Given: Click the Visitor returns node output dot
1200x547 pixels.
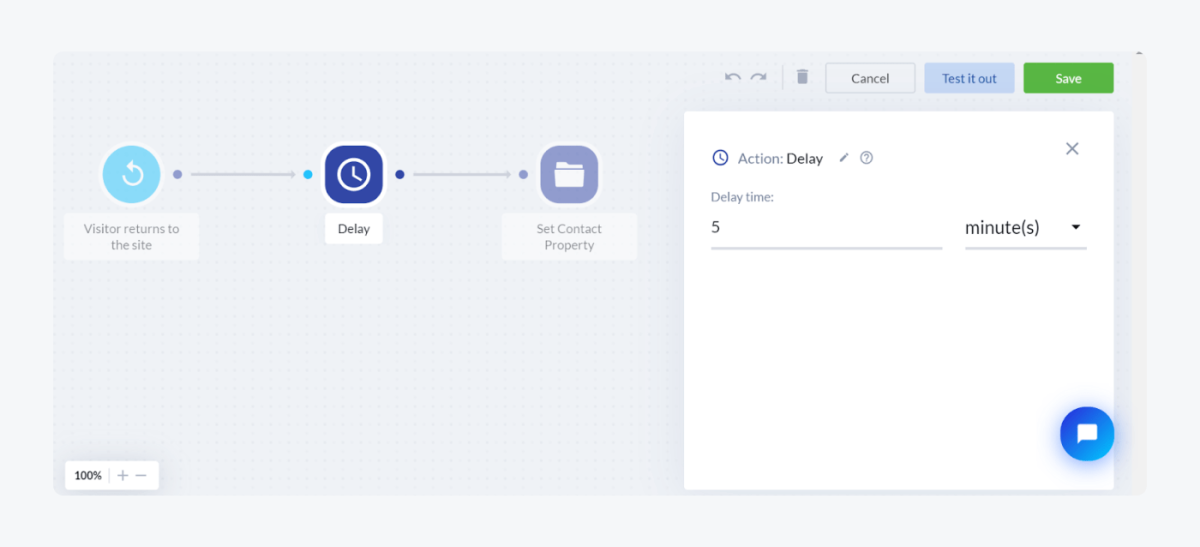Looking at the screenshot, I should 177,174.
